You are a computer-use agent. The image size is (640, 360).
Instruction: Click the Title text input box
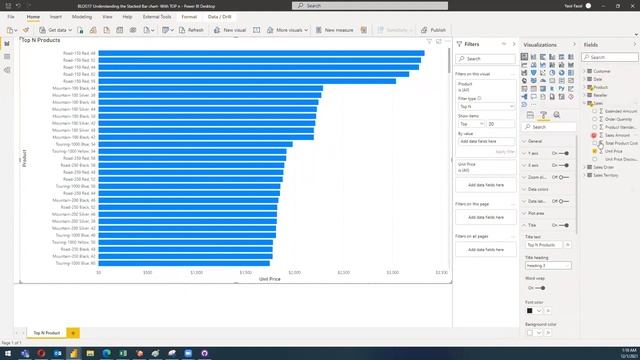(544, 244)
